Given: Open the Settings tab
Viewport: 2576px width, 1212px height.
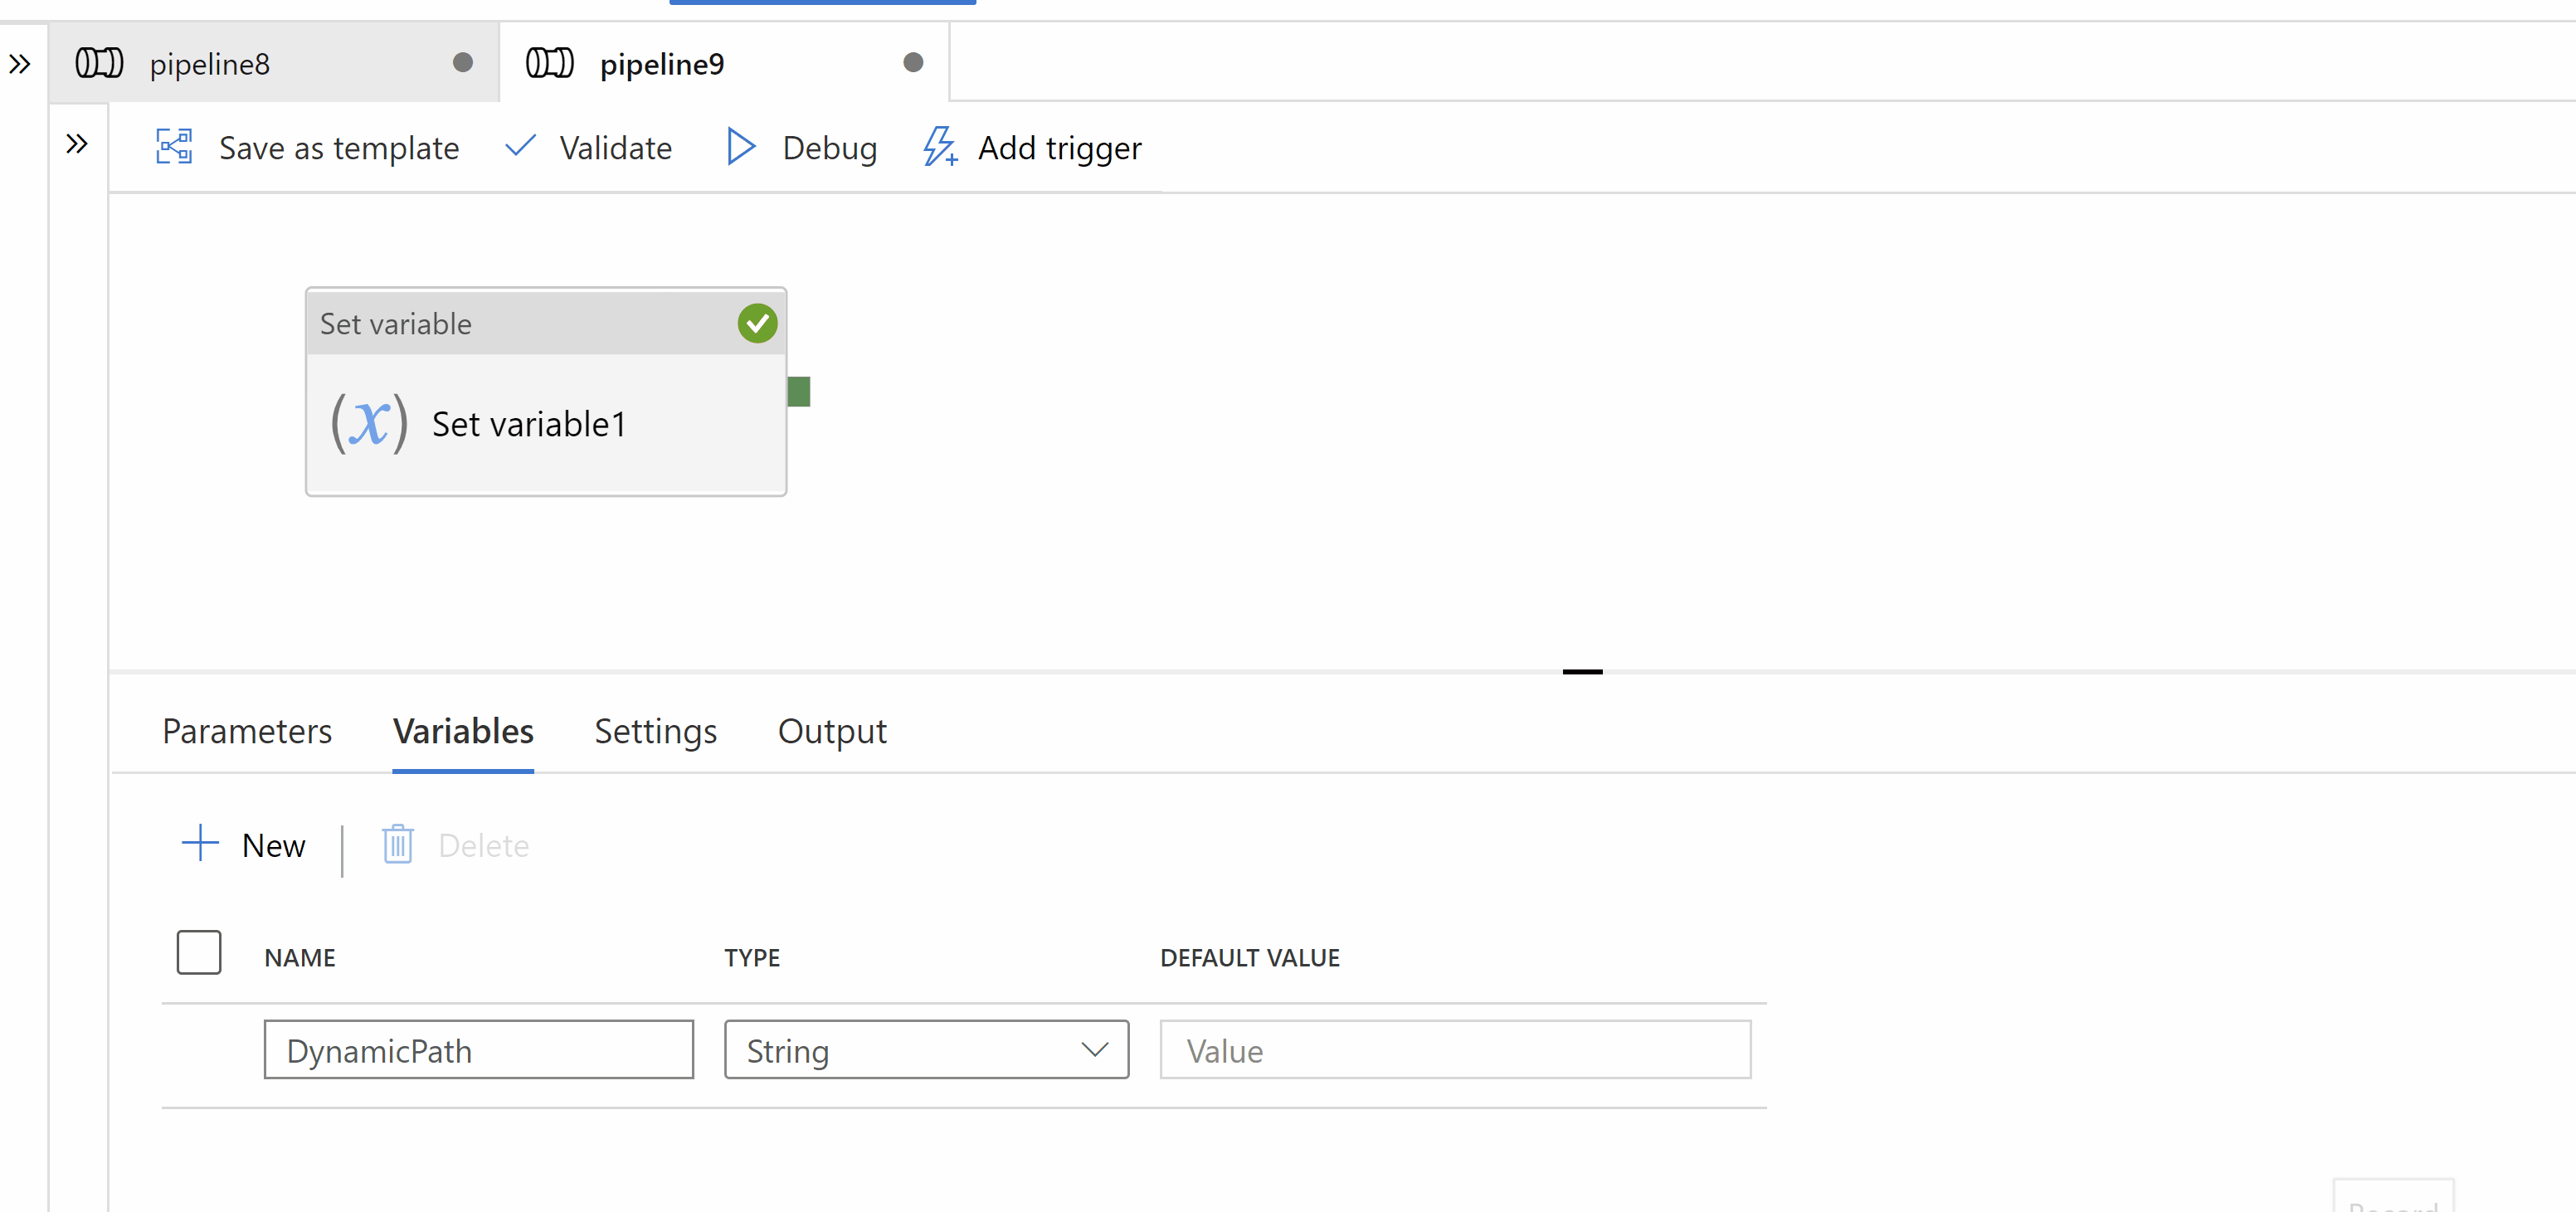Looking at the screenshot, I should pos(655,731).
